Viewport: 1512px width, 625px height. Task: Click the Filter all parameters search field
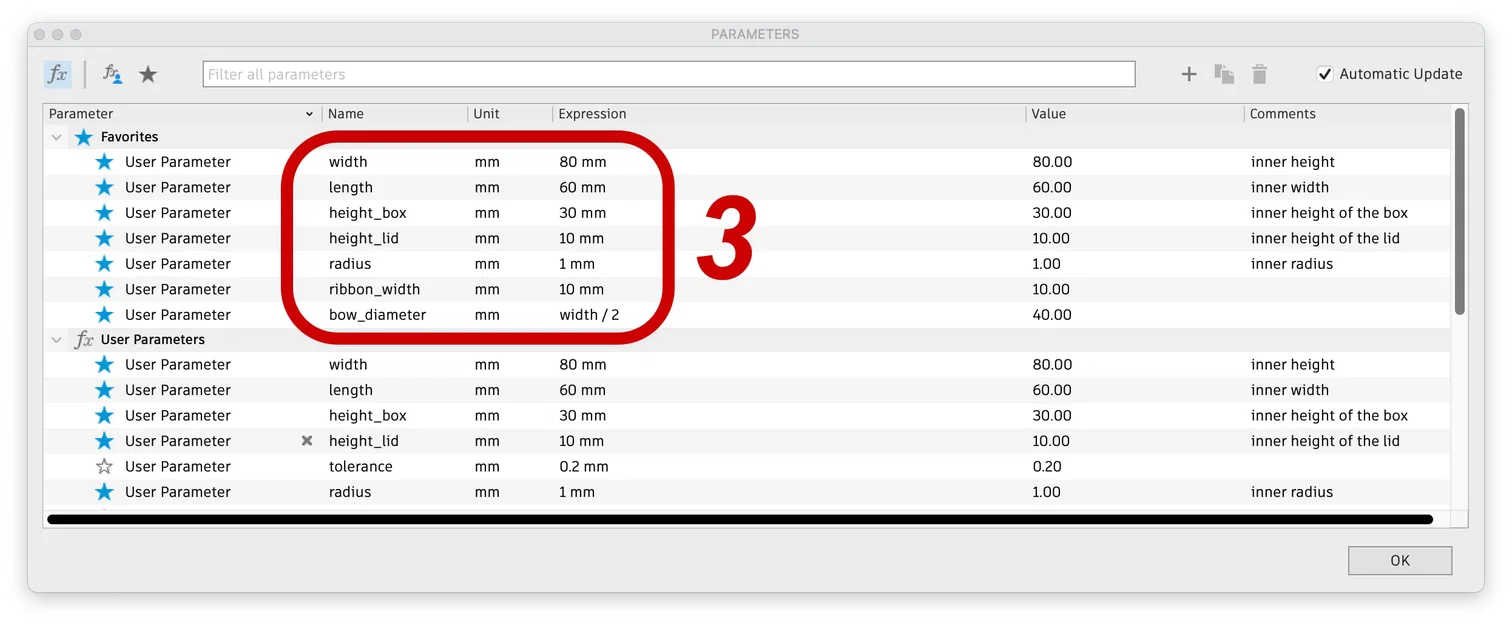pos(669,74)
